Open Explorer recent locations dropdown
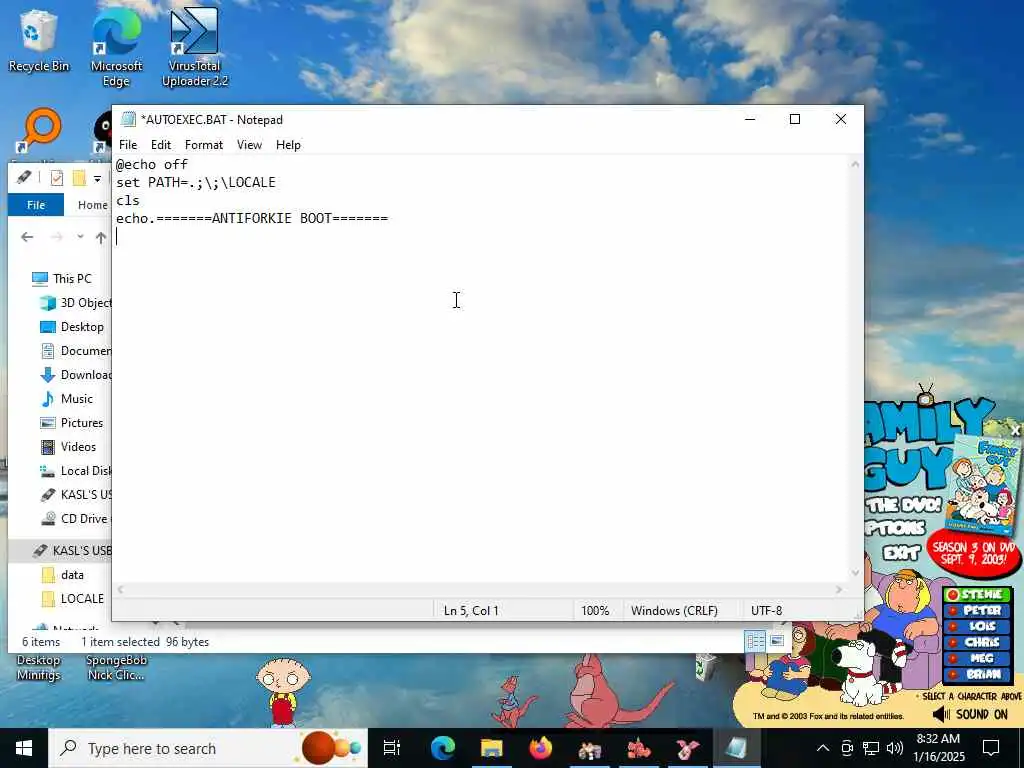The width and height of the screenshot is (1024, 768). 80,237
